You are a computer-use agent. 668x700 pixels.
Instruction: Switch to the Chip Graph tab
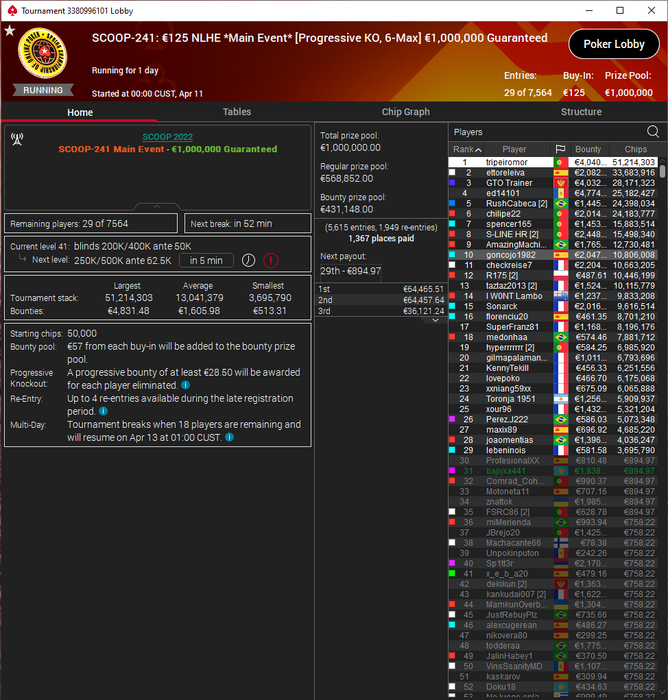click(x=405, y=112)
